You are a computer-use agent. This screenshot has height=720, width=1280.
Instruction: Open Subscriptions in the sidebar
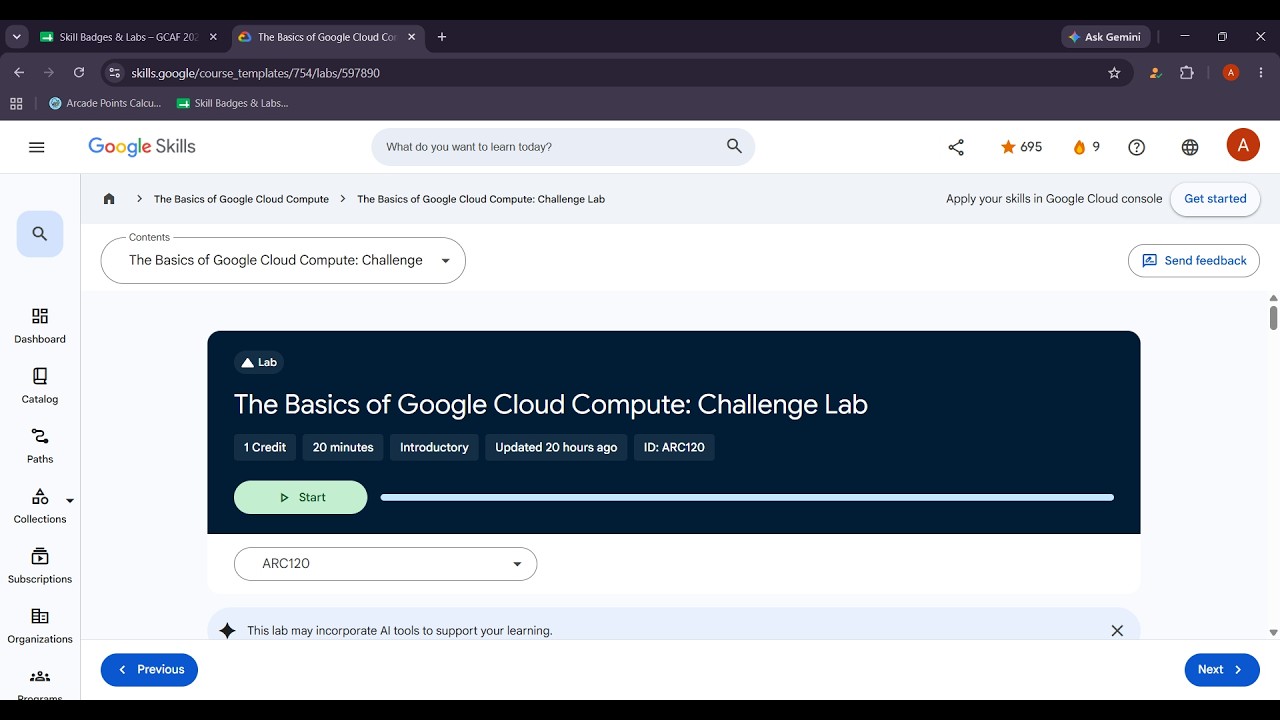pos(40,565)
